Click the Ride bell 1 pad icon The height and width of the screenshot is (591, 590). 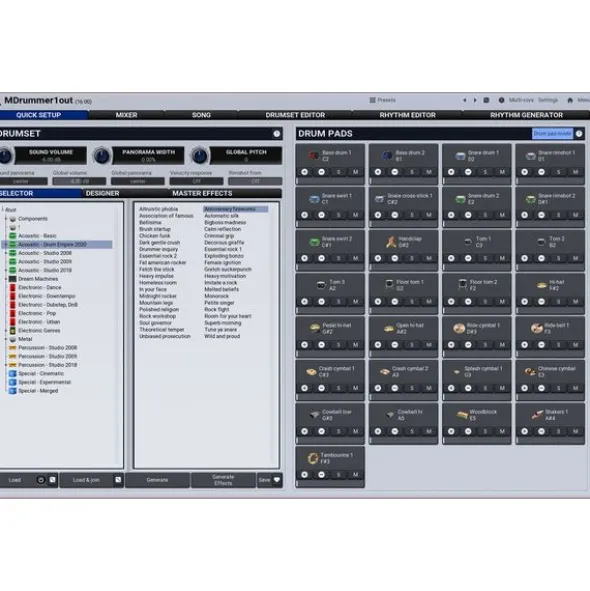coord(536,328)
